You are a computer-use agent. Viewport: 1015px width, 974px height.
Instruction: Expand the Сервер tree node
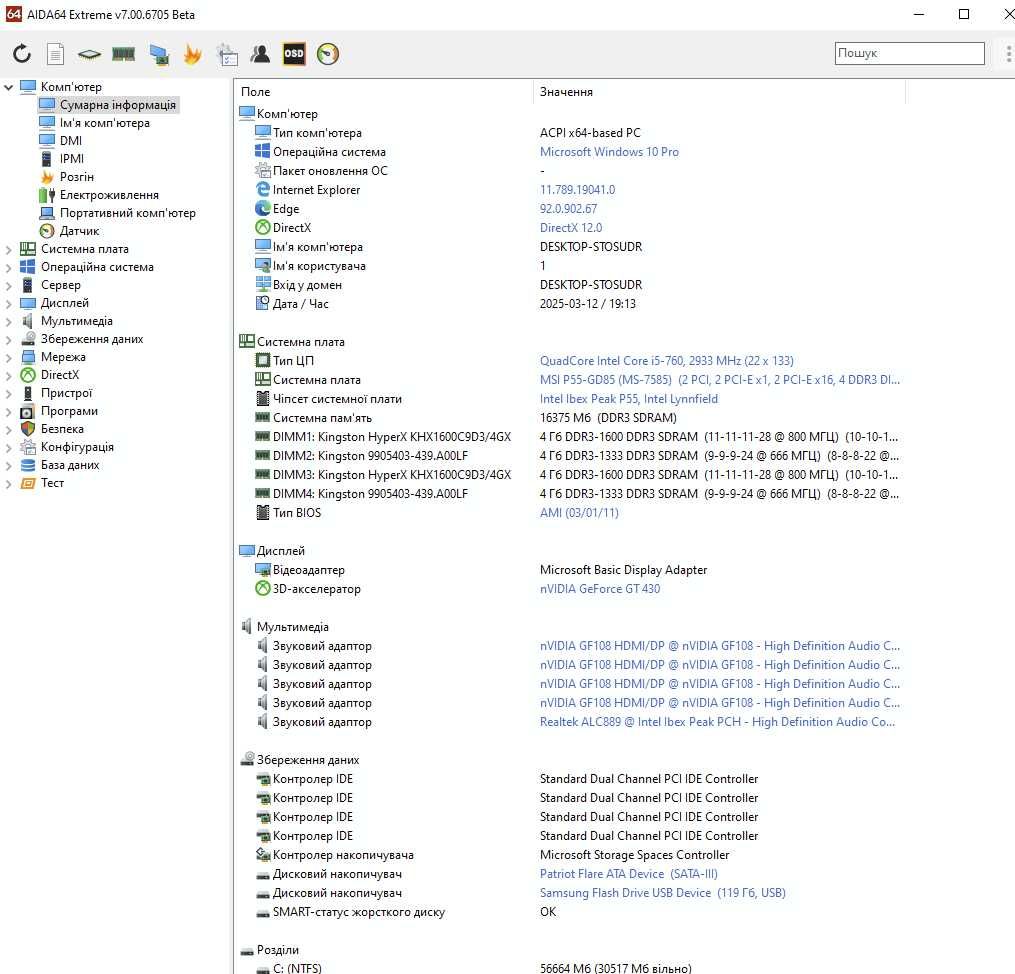[x=8, y=285]
